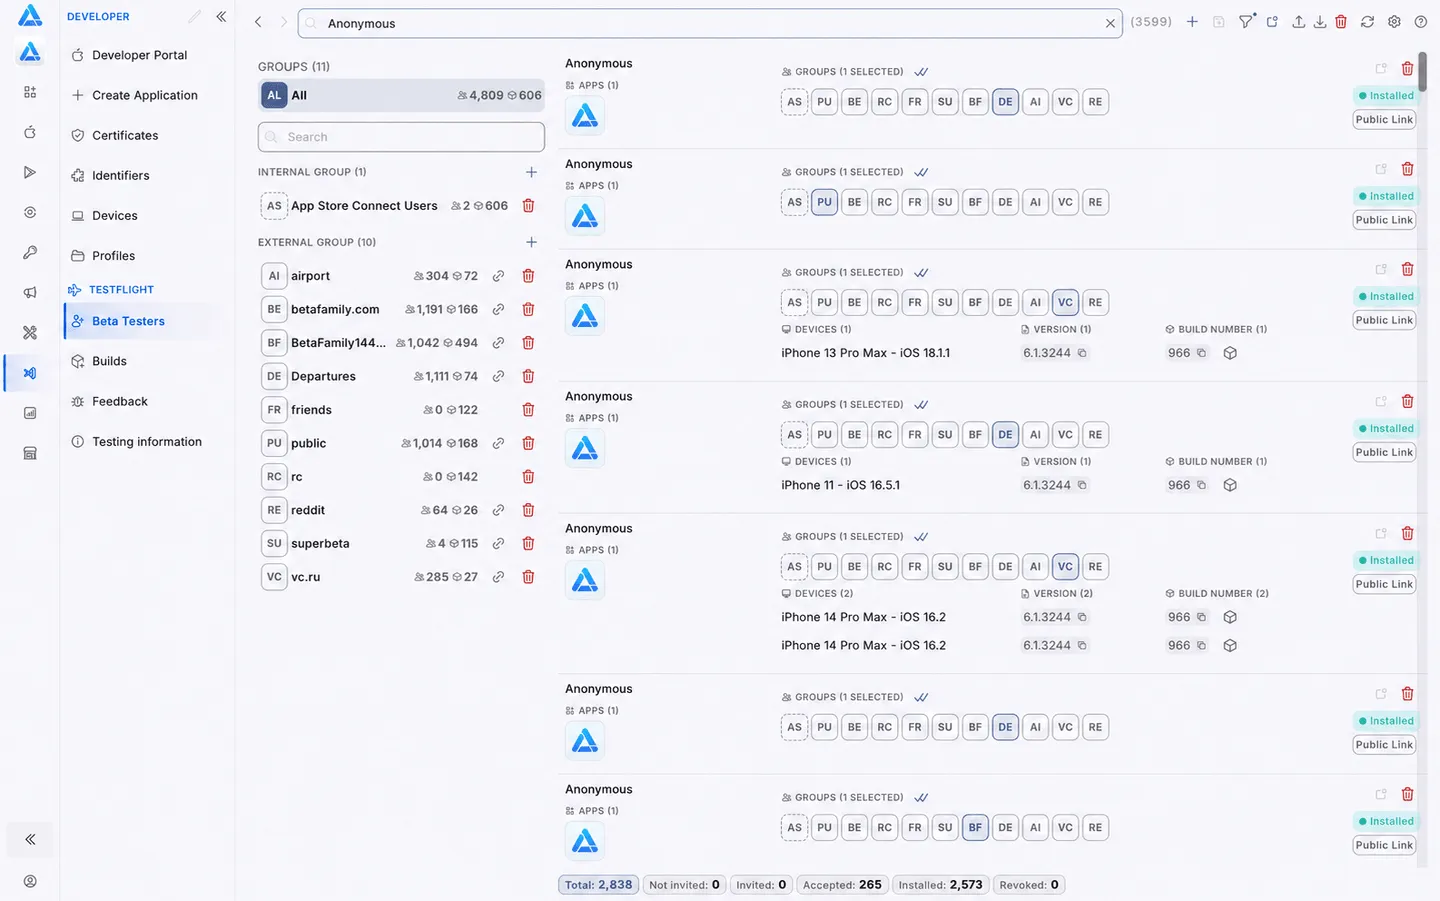
Task: Click the top Anonymous search bar
Action: [x=710, y=23]
